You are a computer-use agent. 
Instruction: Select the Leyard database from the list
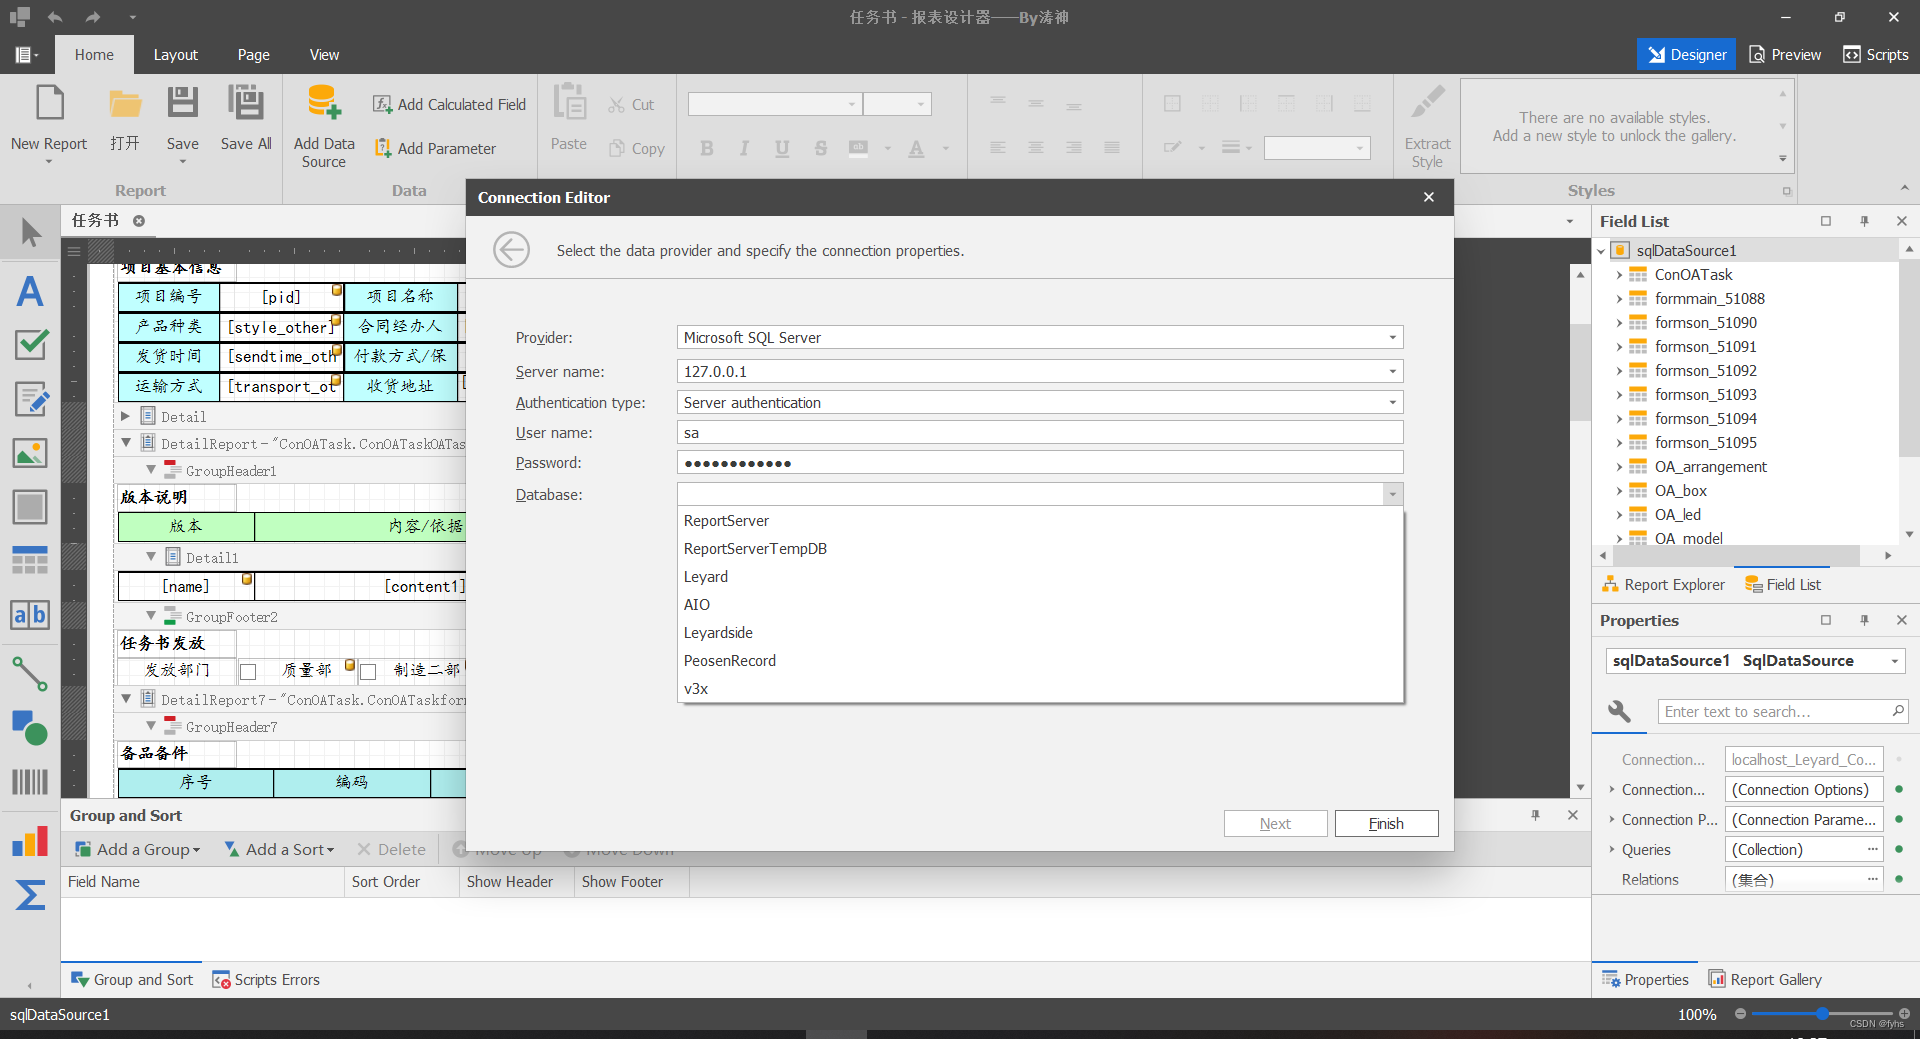pyautogui.click(x=706, y=576)
